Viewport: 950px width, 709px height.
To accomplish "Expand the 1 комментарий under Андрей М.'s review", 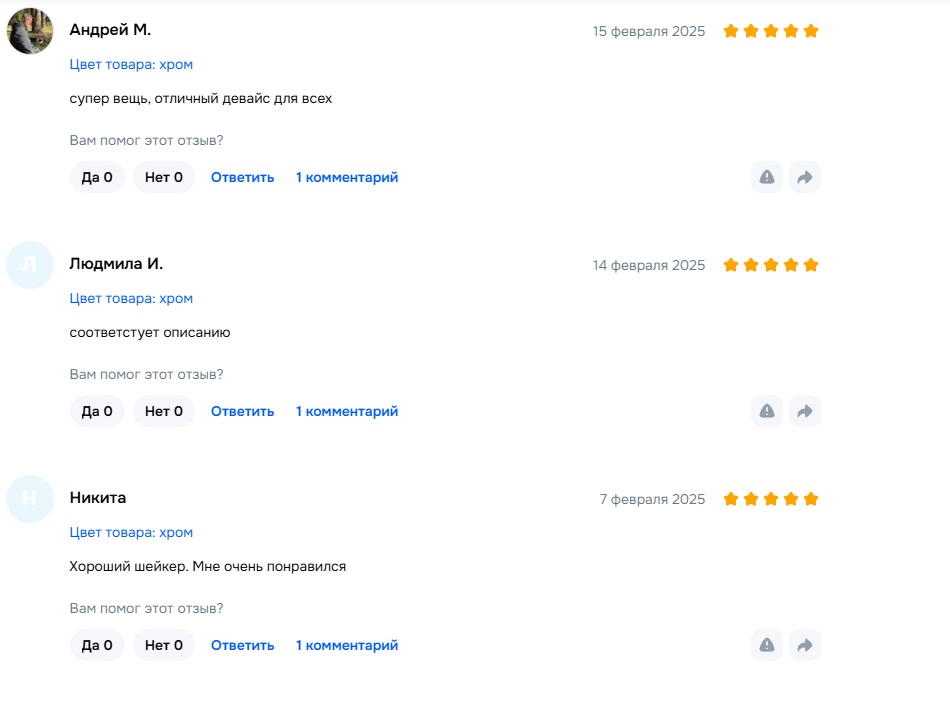I will 347,177.
